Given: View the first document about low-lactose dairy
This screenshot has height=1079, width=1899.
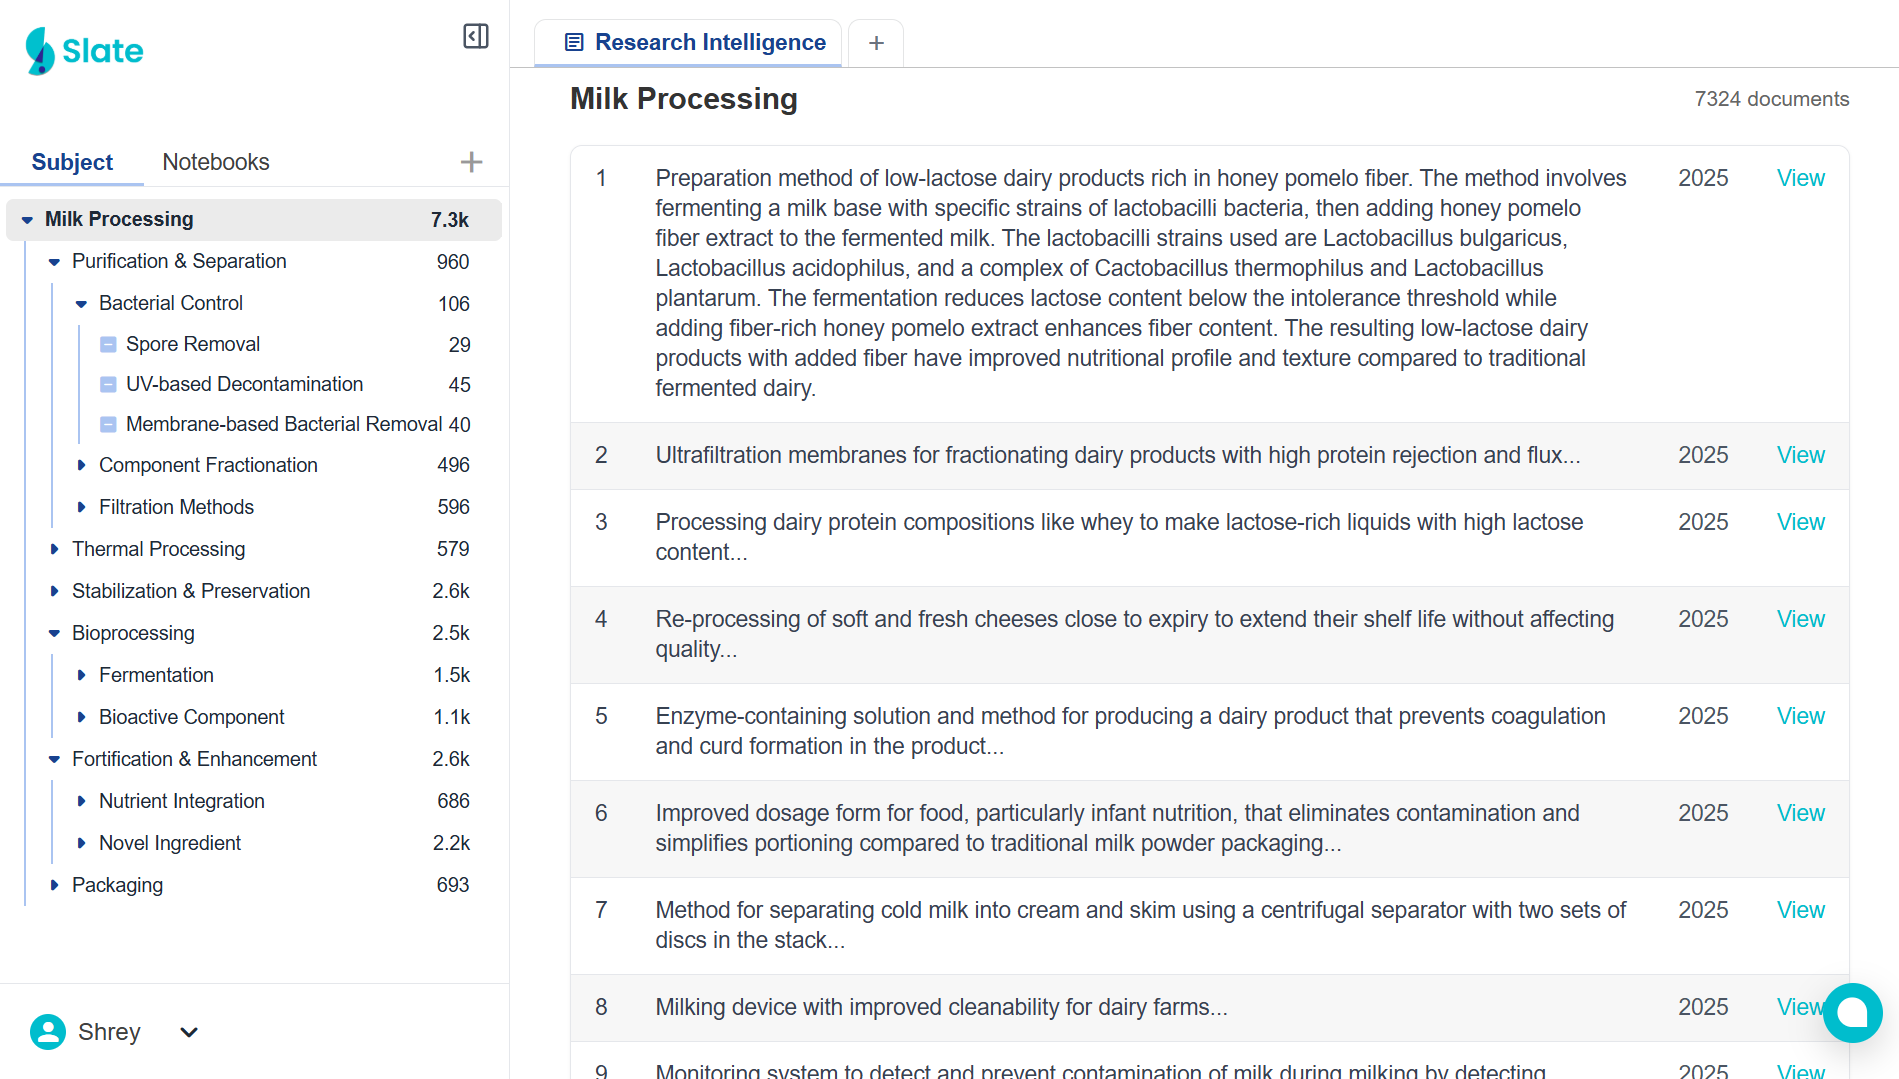Looking at the screenshot, I should (1800, 178).
